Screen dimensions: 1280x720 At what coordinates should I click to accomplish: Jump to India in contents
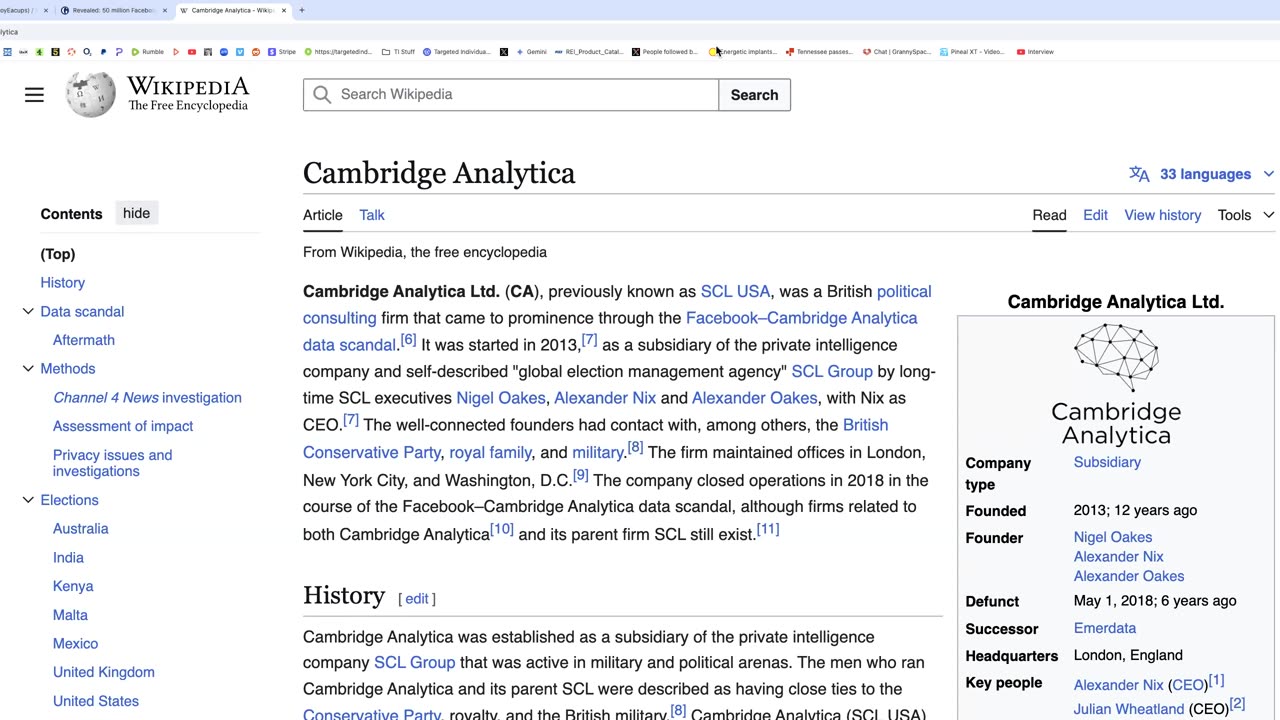coord(68,557)
